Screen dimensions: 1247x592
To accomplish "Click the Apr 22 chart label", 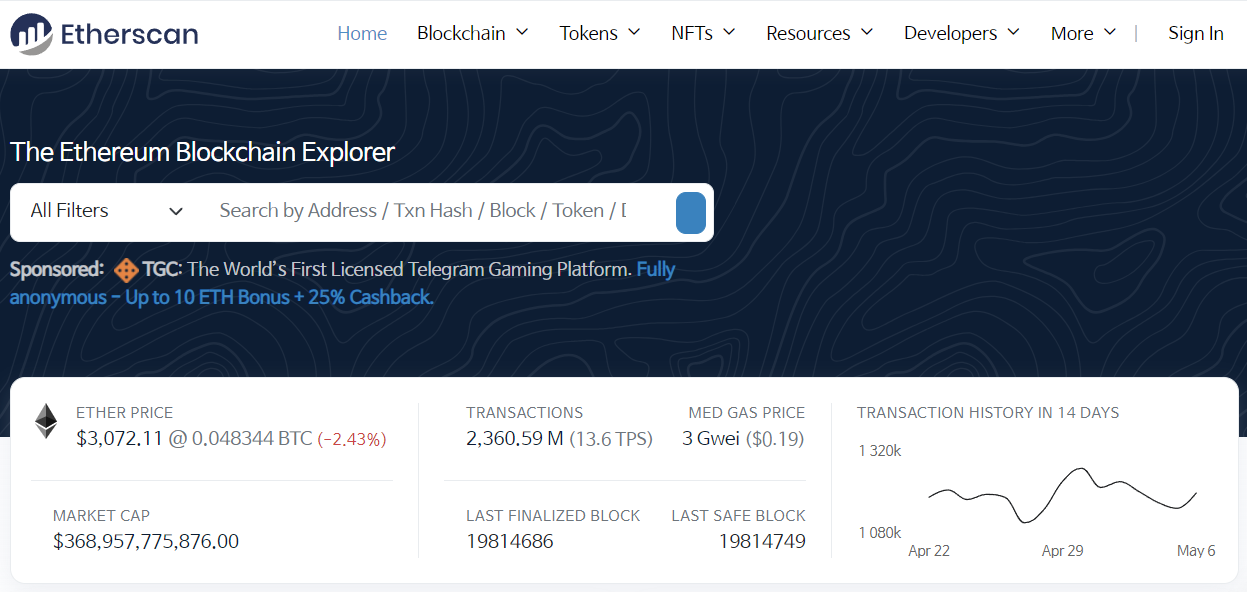I will click(x=929, y=551).
